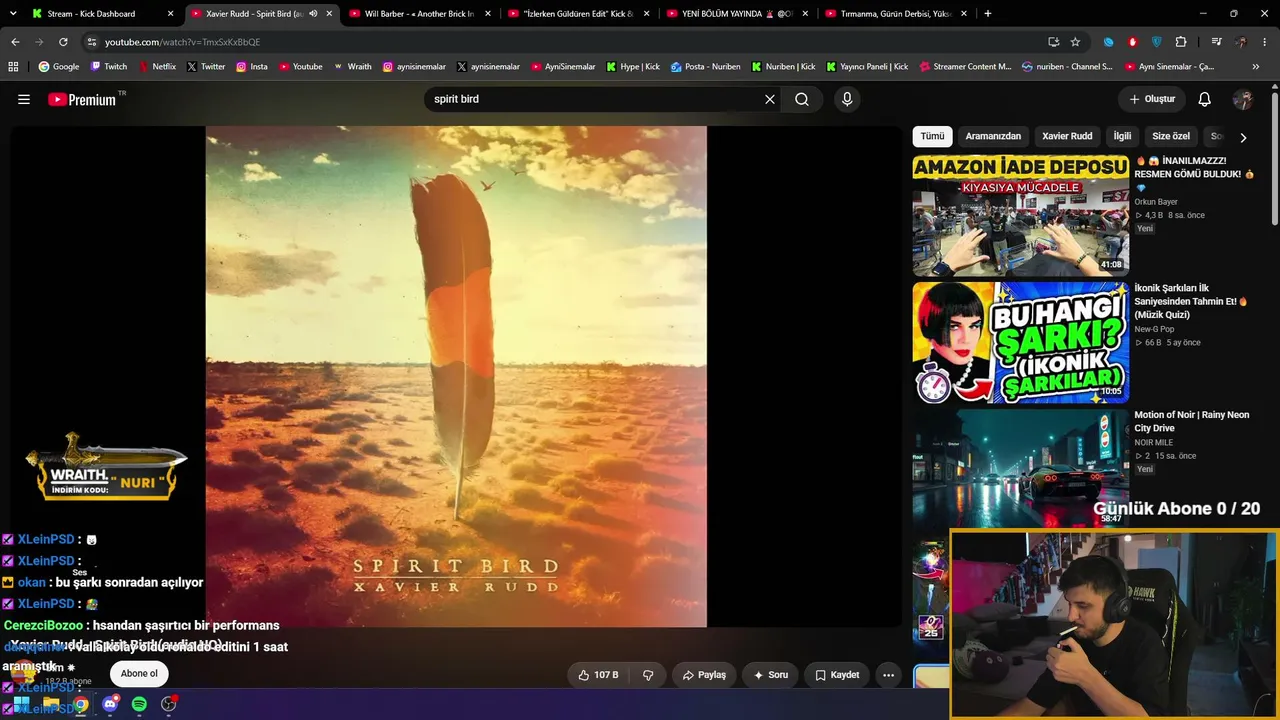1280x720 pixels.
Task: Open the Insta bookmark
Action: [x=252, y=67]
